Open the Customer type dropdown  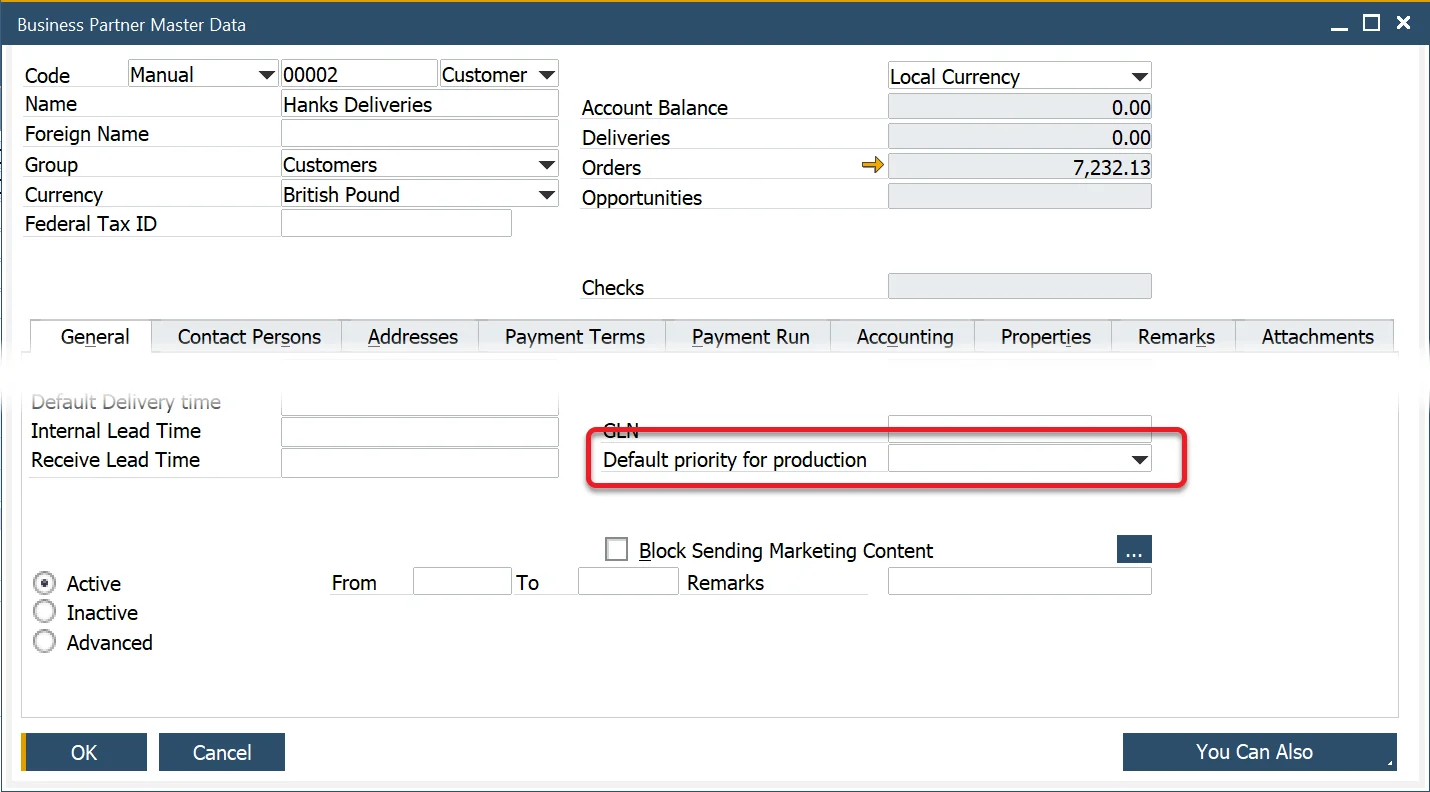[546, 75]
